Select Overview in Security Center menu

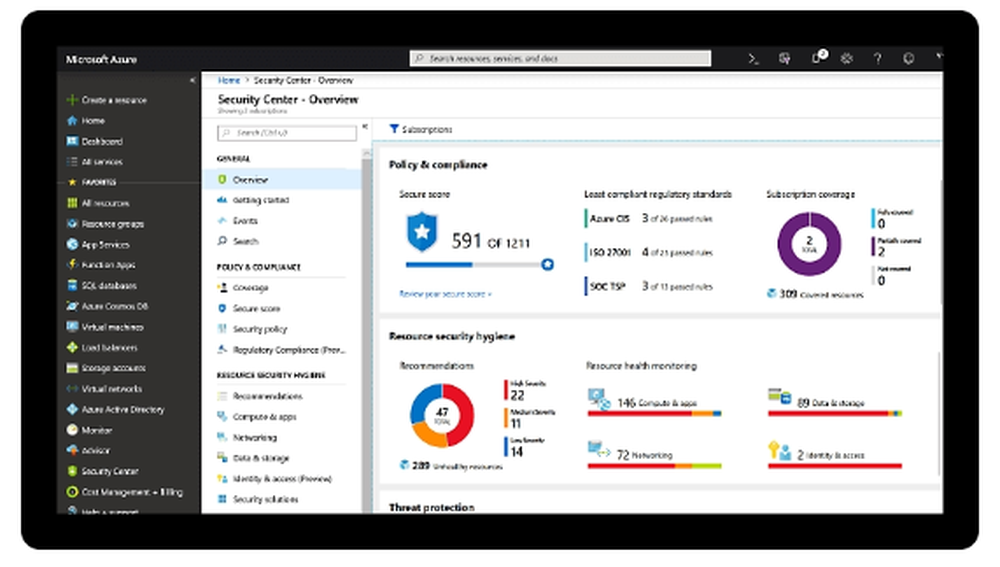pos(281,180)
